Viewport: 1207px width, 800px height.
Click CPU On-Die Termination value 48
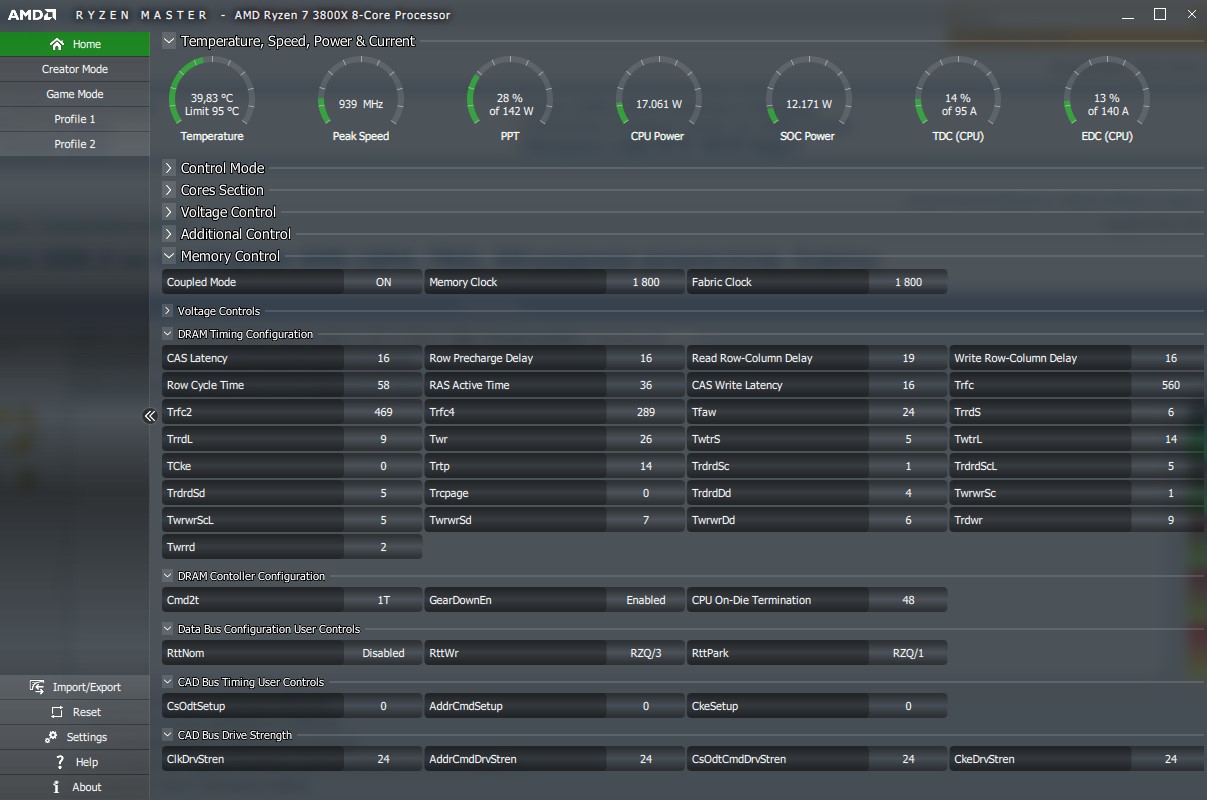pyautogui.click(x=908, y=600)
